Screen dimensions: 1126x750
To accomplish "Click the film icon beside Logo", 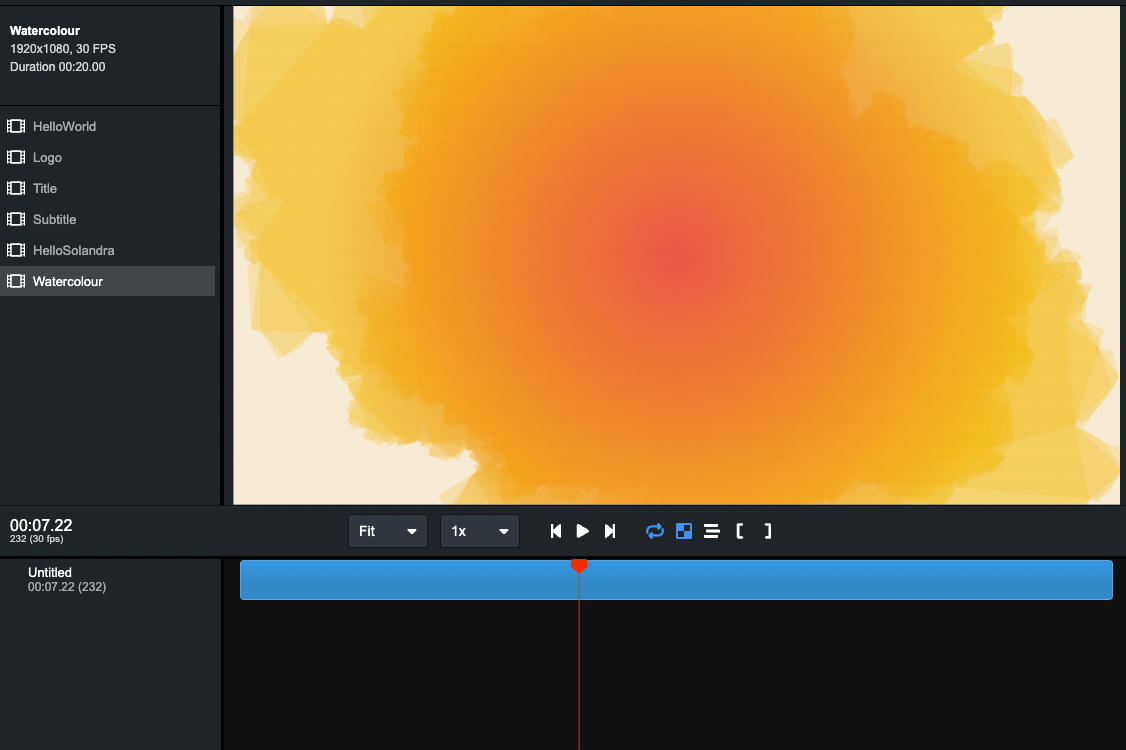I will pyautogui.click(x=16, y=158).
